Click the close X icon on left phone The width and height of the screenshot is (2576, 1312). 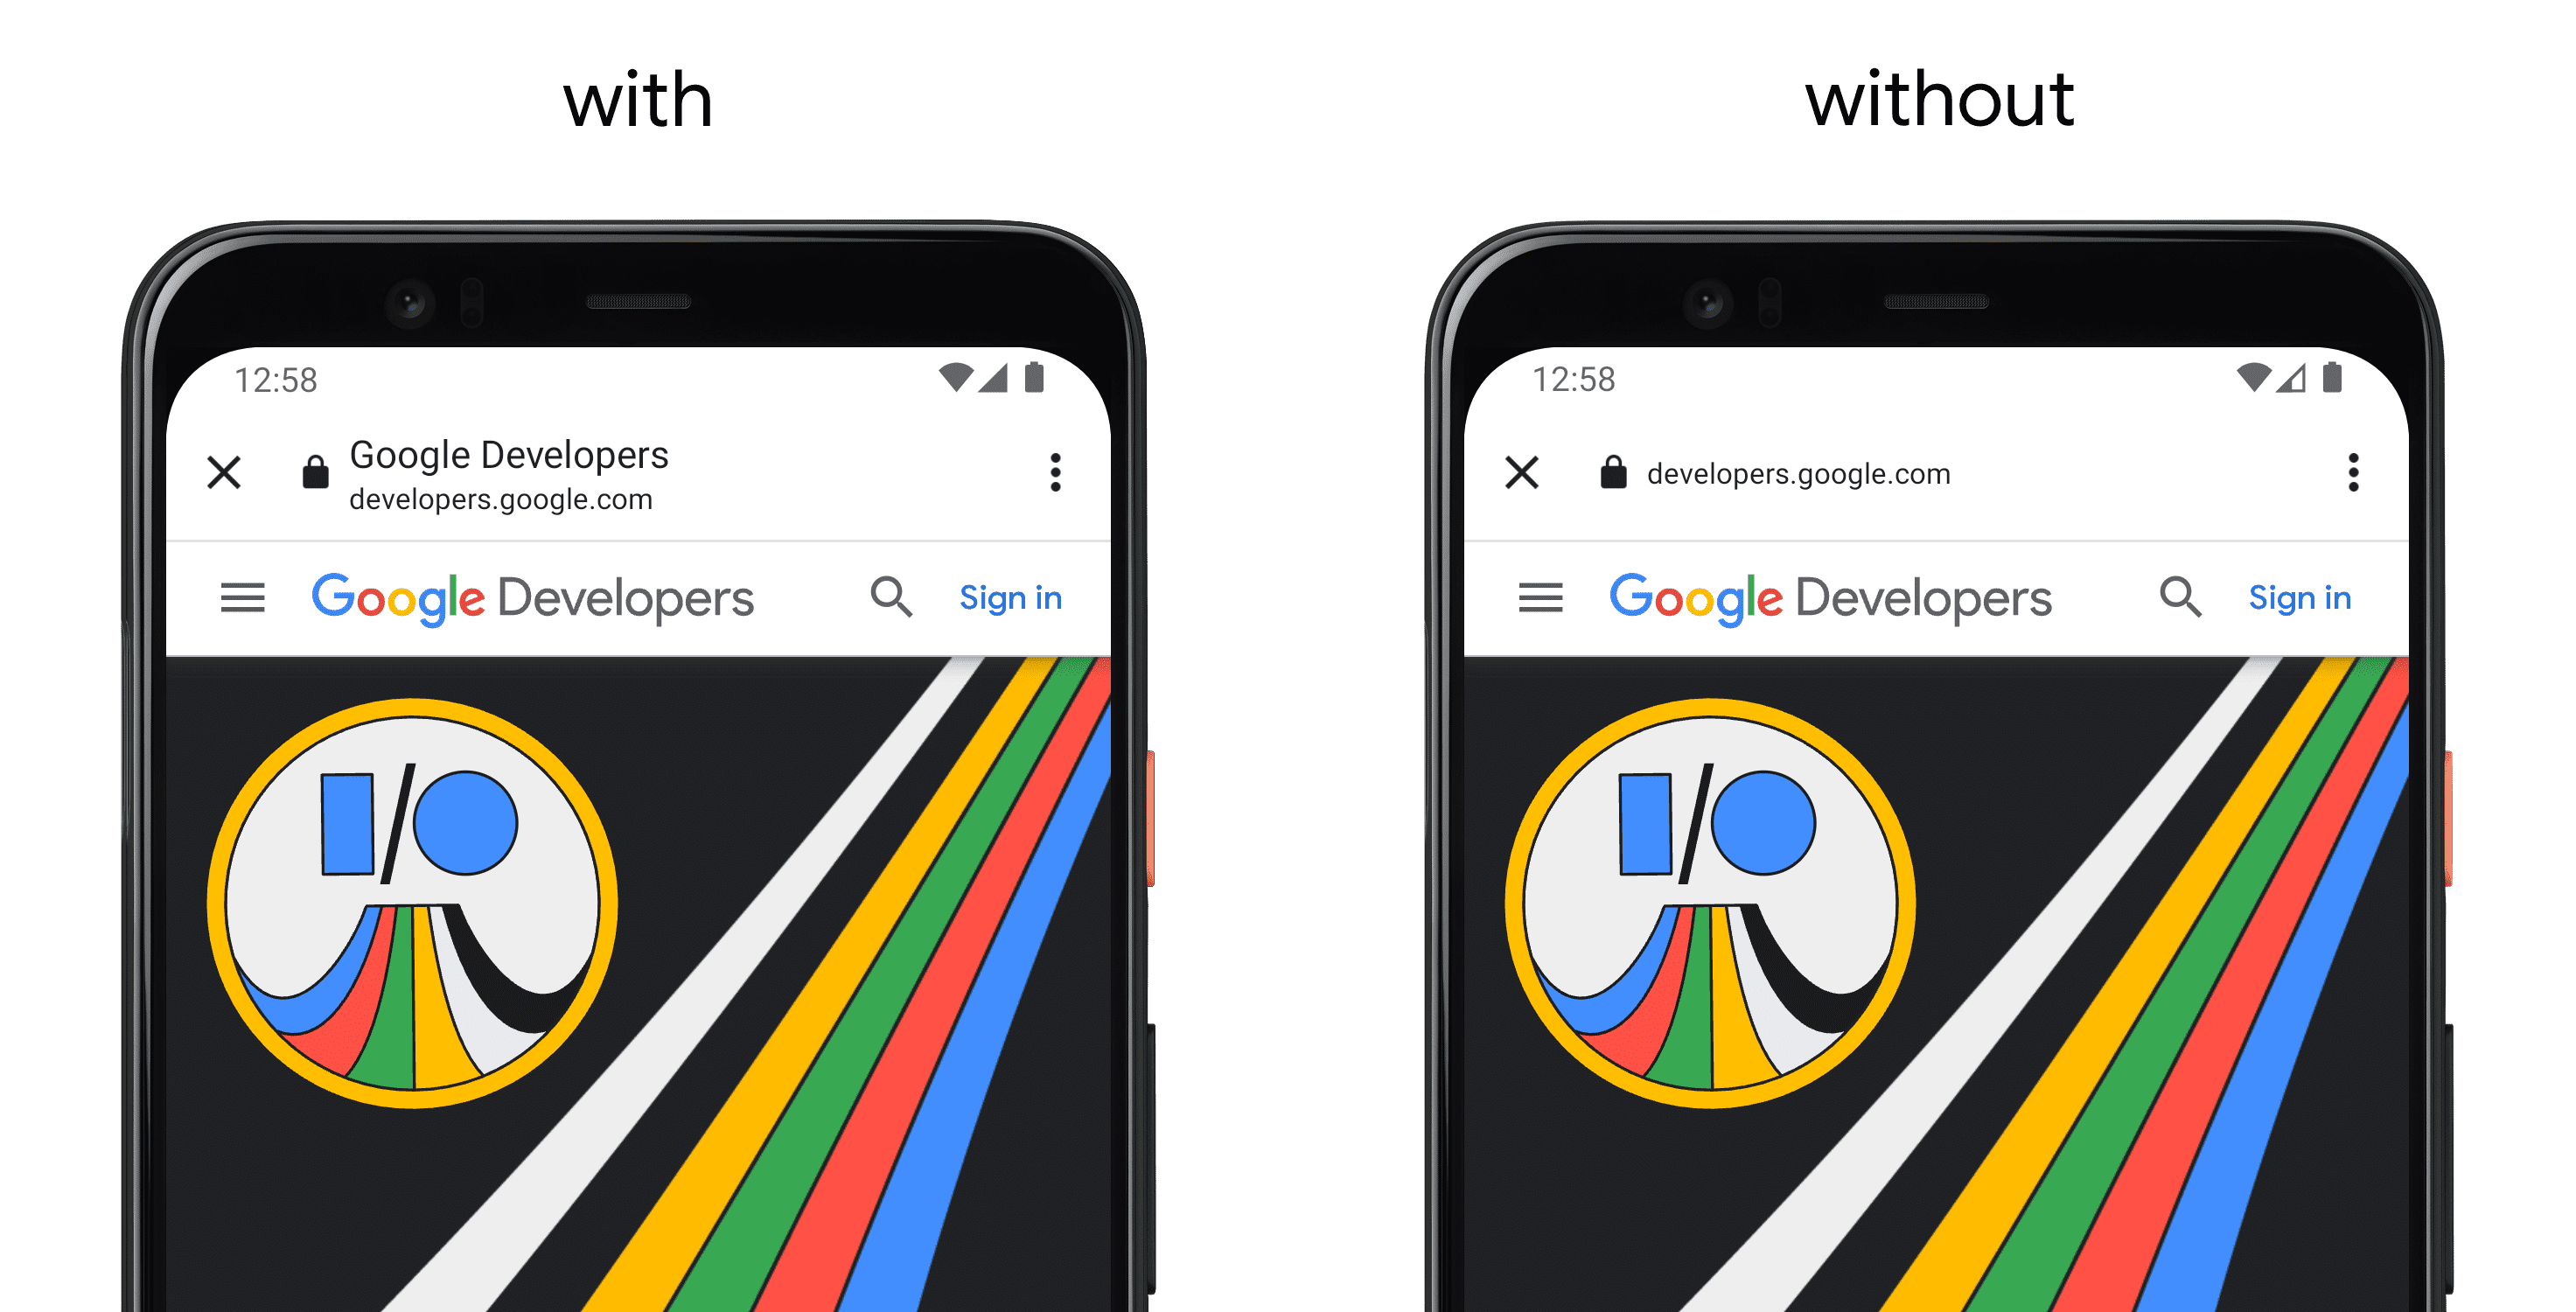pyautogui.click(x=226, y=473)
